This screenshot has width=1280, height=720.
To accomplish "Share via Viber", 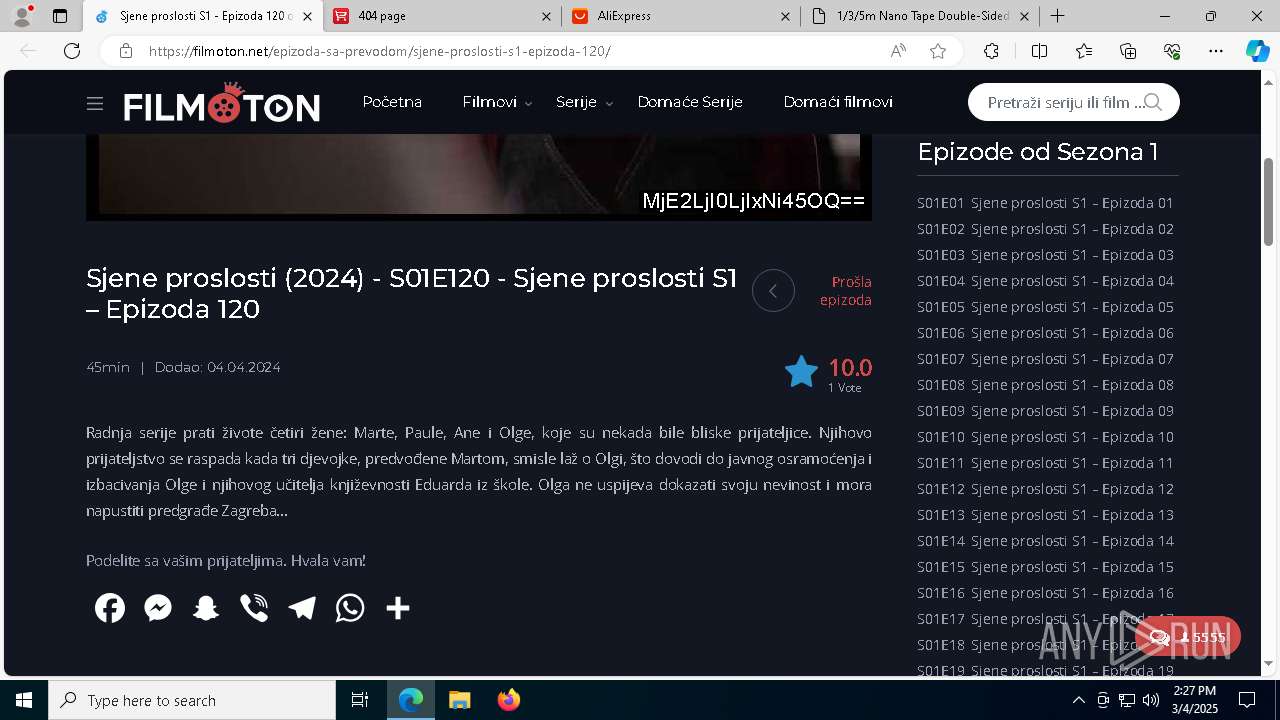I will pos(254,608).
